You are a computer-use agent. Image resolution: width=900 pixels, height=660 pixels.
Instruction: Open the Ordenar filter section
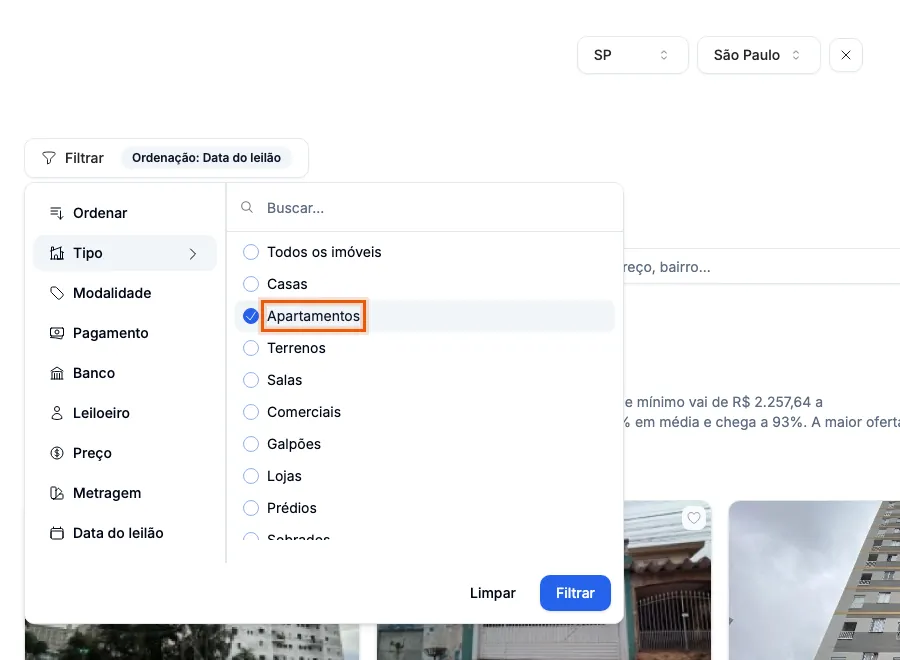(x=125, y=213)
